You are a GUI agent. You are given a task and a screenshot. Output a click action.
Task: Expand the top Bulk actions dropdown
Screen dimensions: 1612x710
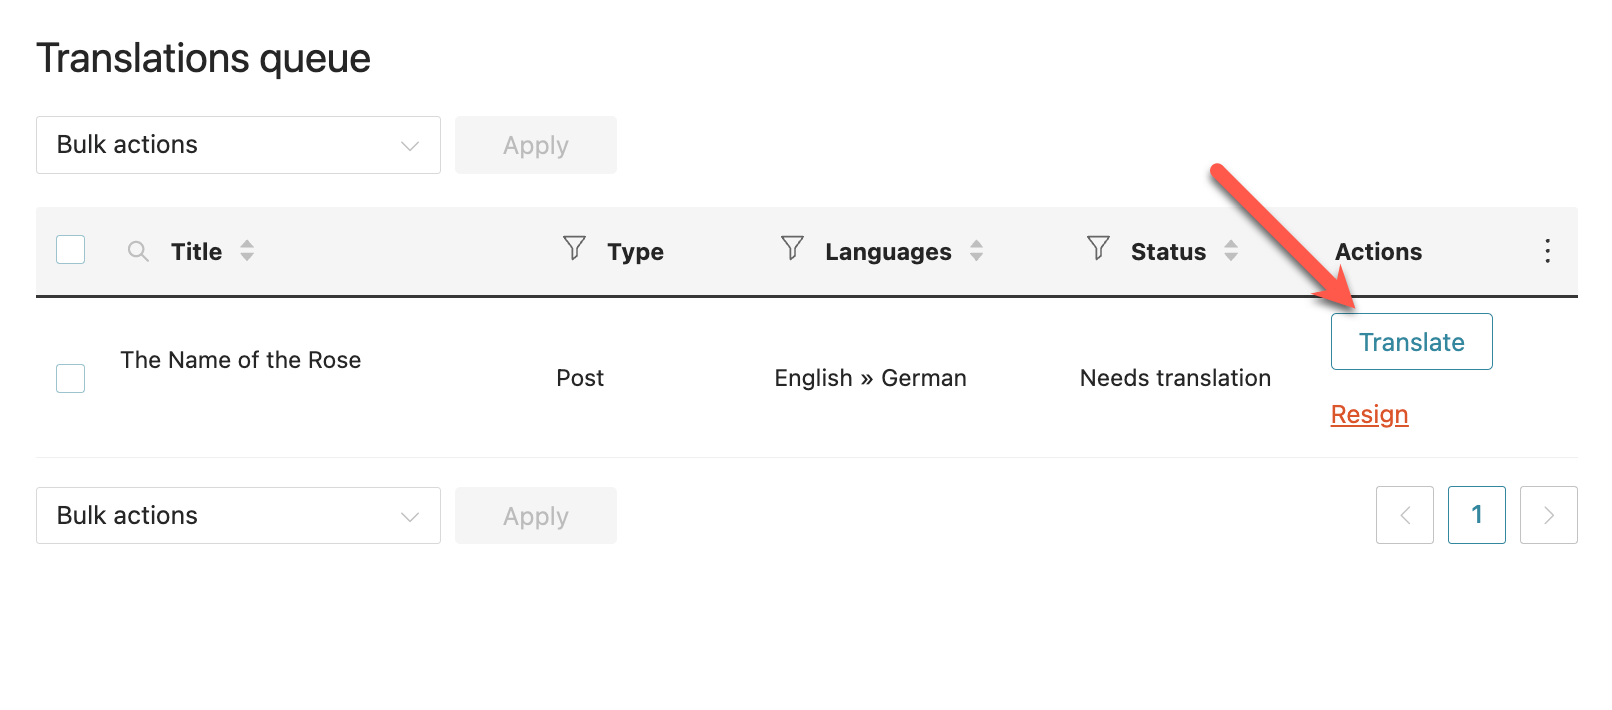(238, 145)
